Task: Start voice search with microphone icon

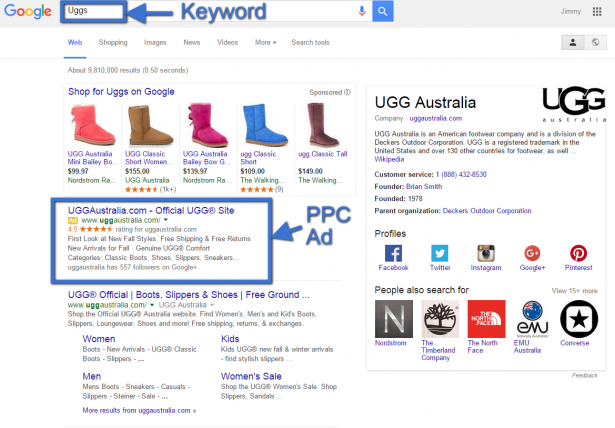Action: click(362, 11)
